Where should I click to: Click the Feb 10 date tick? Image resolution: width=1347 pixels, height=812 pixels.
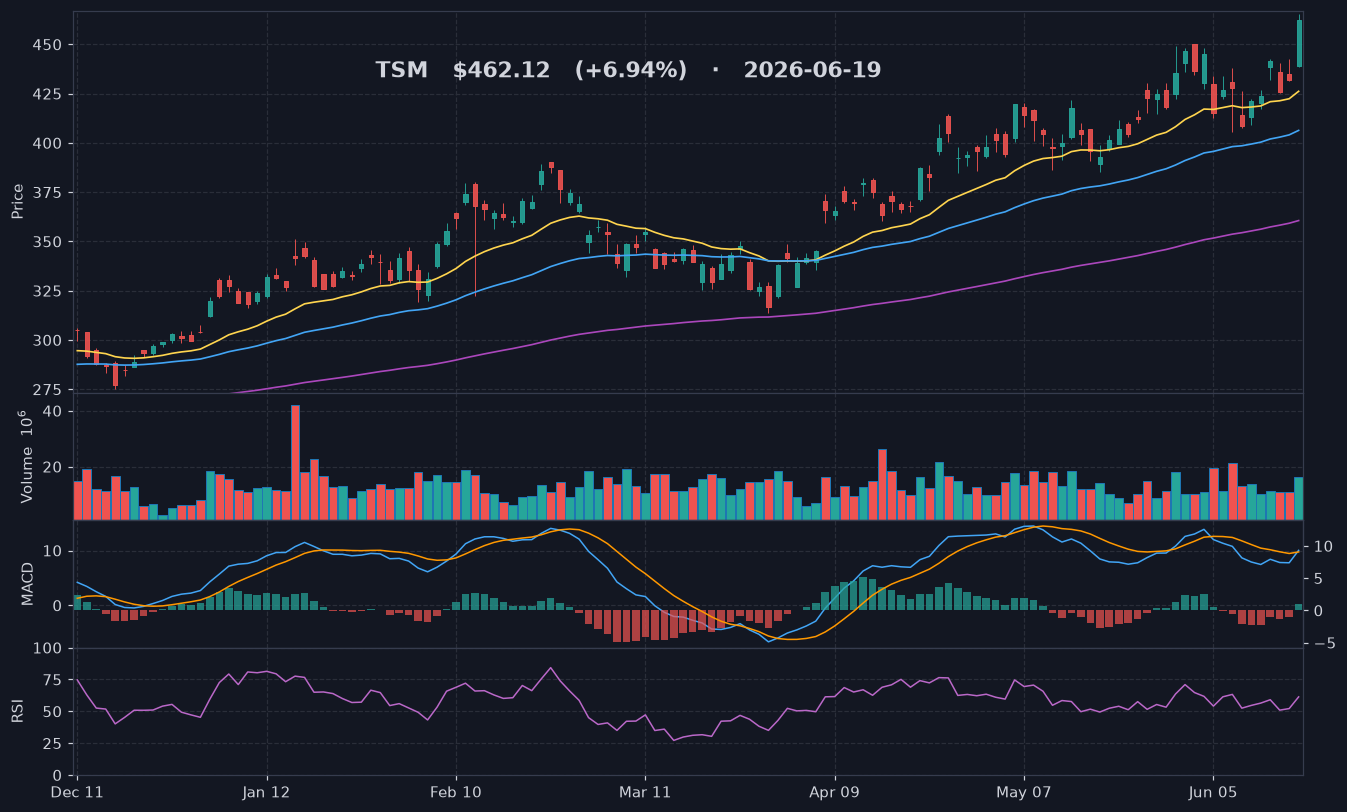[456, 792]
